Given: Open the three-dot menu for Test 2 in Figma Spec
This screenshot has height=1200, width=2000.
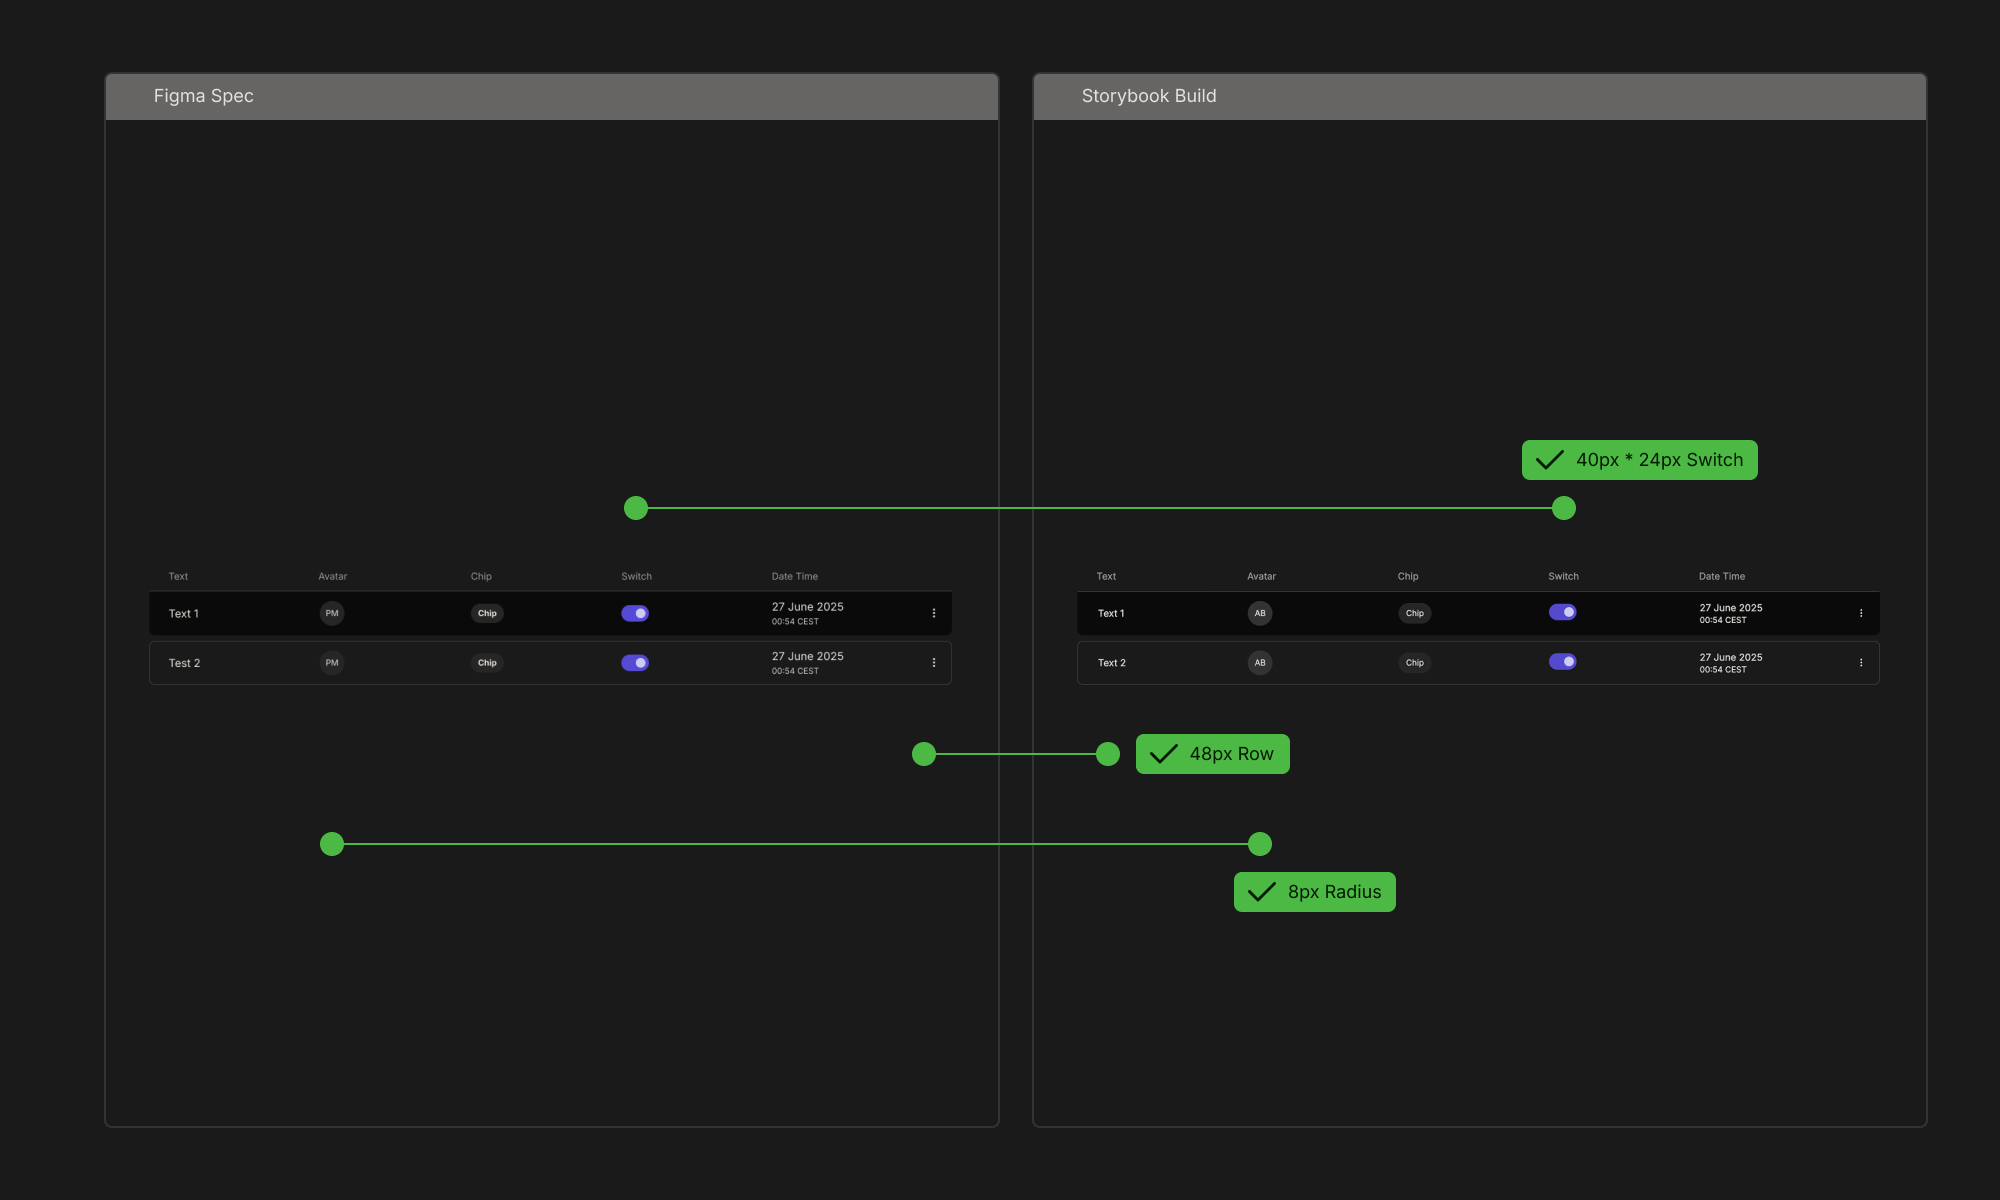Looking at the screenshot, I should coord(934,662).
